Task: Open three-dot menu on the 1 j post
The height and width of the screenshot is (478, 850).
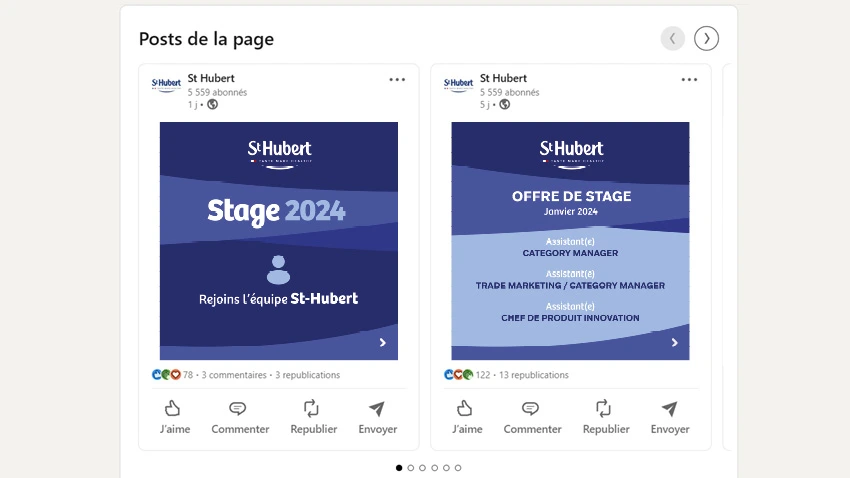Action: (x=397, y=80)
